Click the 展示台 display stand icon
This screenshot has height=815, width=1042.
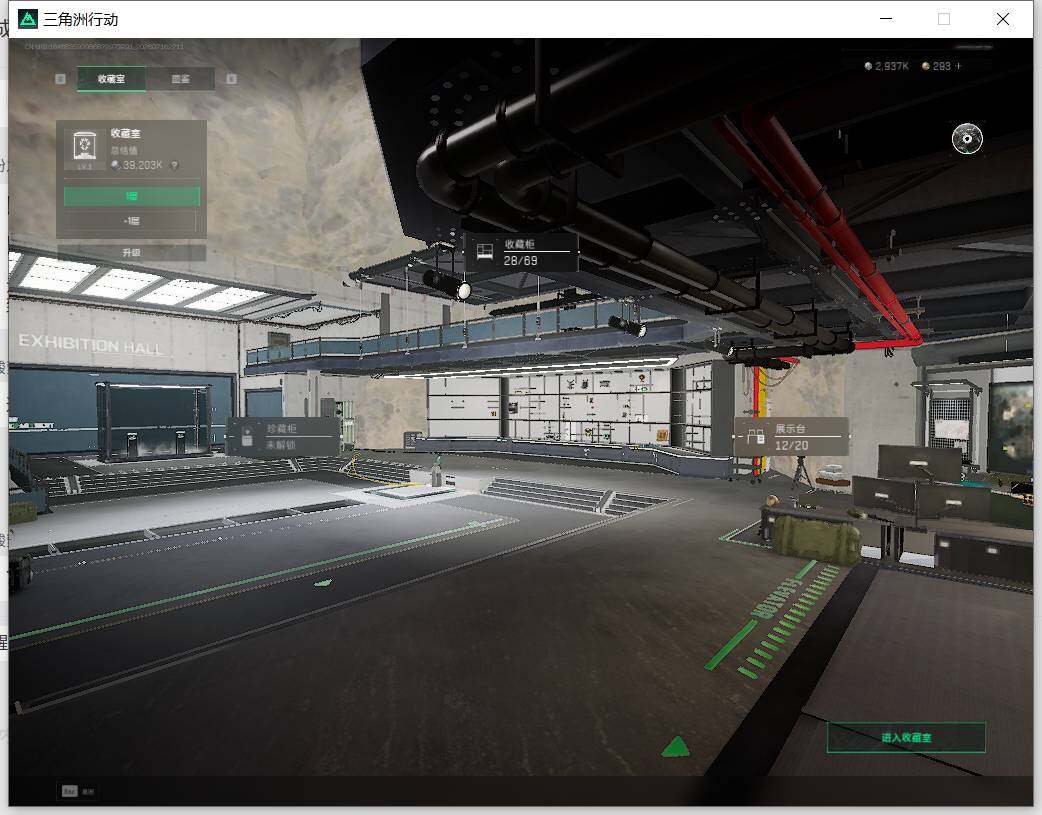click(x=756, y=437)
